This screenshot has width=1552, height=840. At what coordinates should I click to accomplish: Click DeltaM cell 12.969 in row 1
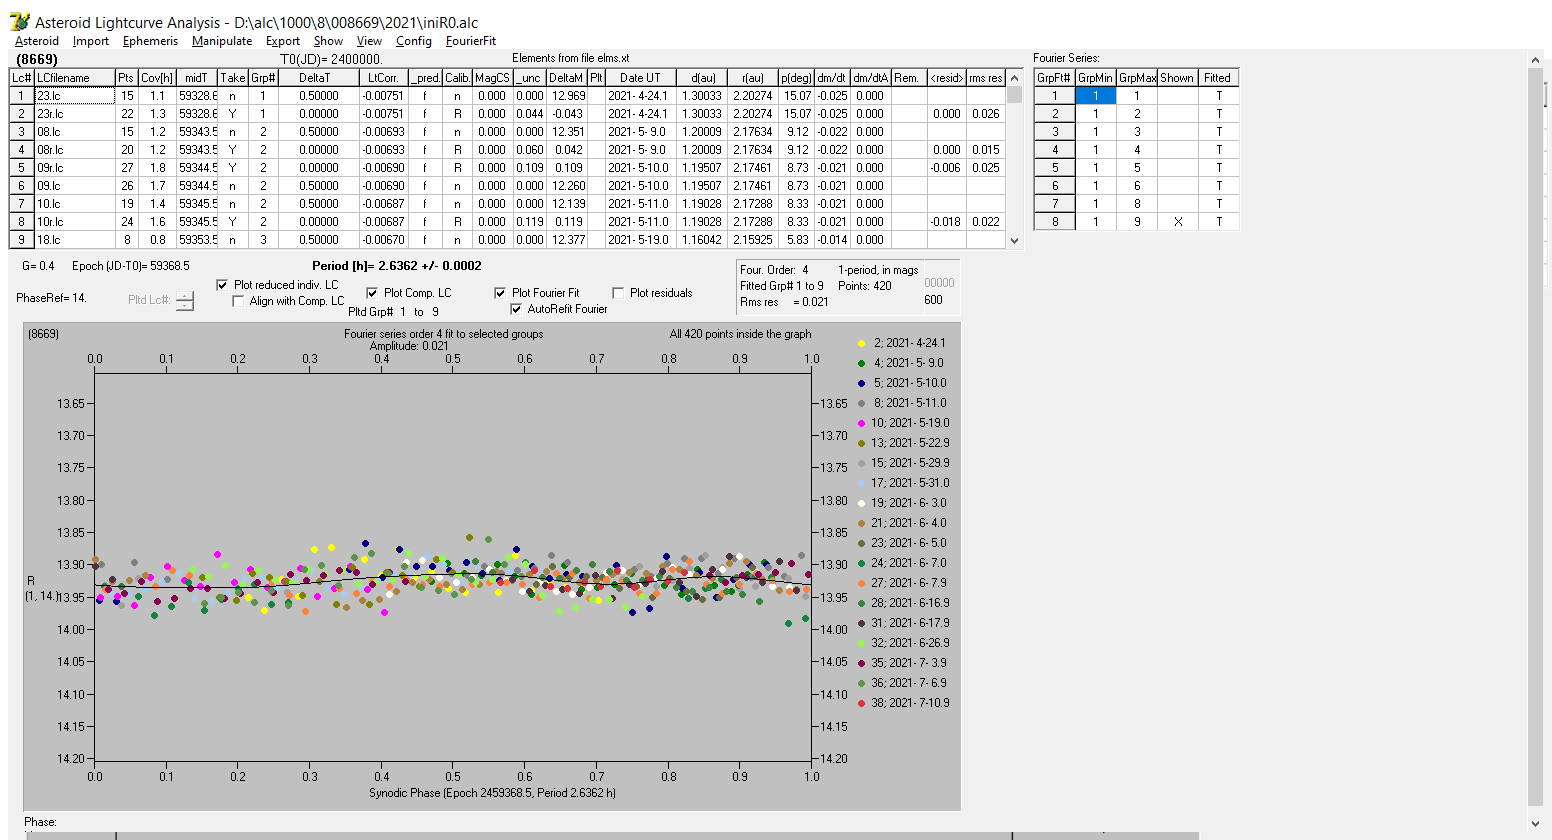pyautogui.click(x=566, y=96)
